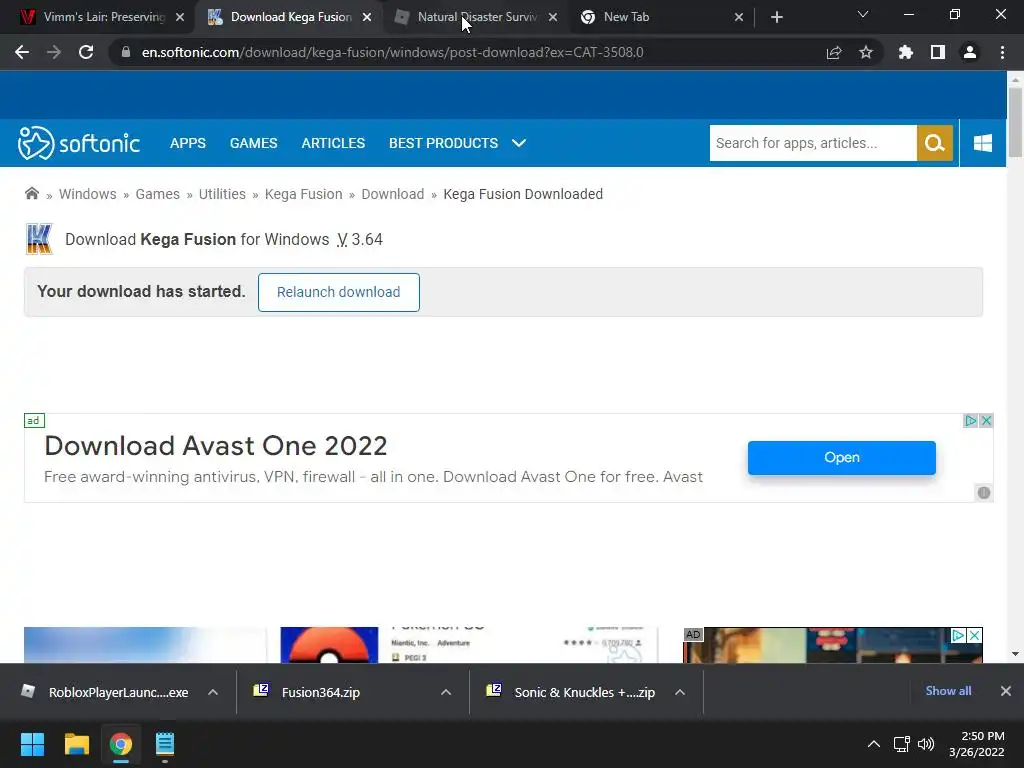Open RobloxPlayerLauncher.exe download item
The width and height of the screenshot is (1024, 768).
pyautogui.click(x=108, y=692)
